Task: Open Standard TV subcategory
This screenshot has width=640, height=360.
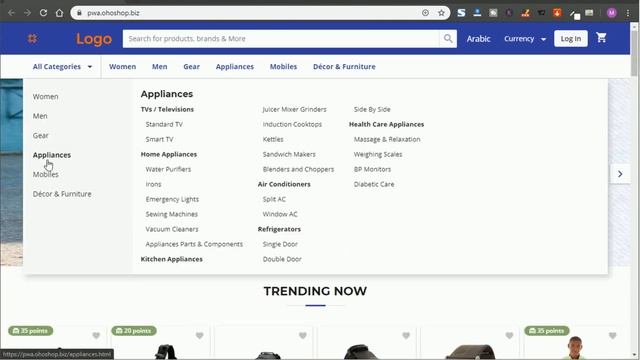Action: tap(164, 124)
